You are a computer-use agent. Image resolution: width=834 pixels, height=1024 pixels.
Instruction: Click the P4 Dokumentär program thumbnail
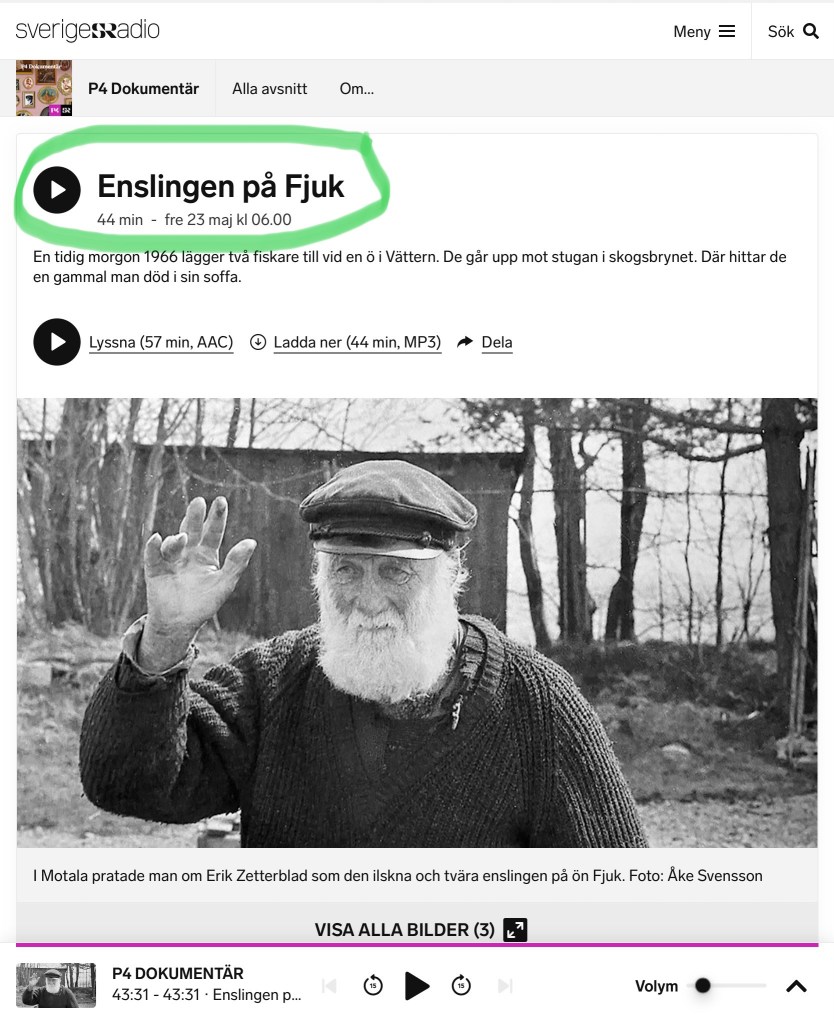44,88
